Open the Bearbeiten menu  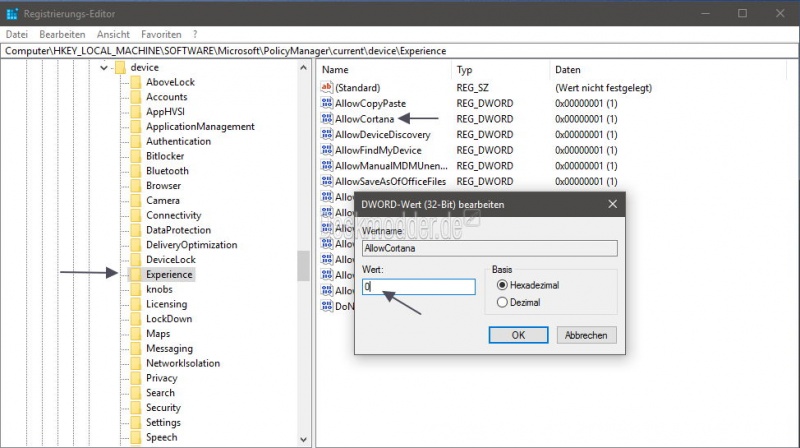[62, 35]
